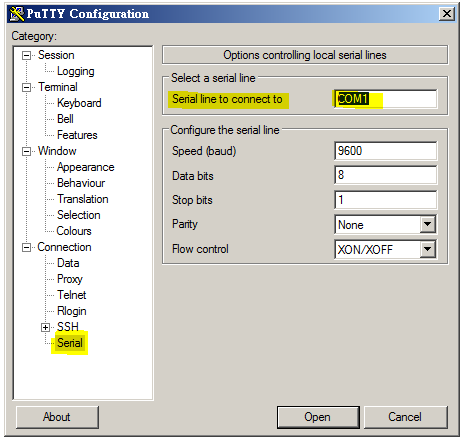Screen dimensions: 463x441
Task: Click the Open button
Action: (x=318, y=417)
